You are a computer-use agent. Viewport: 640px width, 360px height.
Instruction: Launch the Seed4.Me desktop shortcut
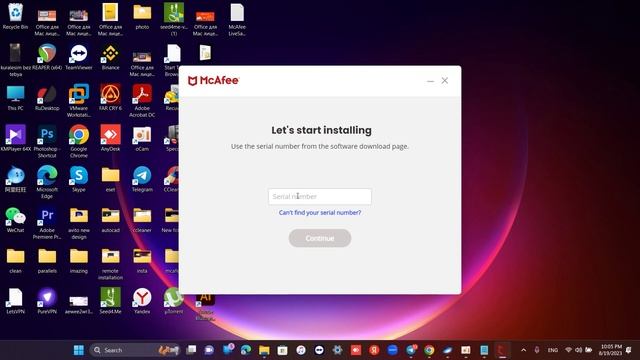110,301
